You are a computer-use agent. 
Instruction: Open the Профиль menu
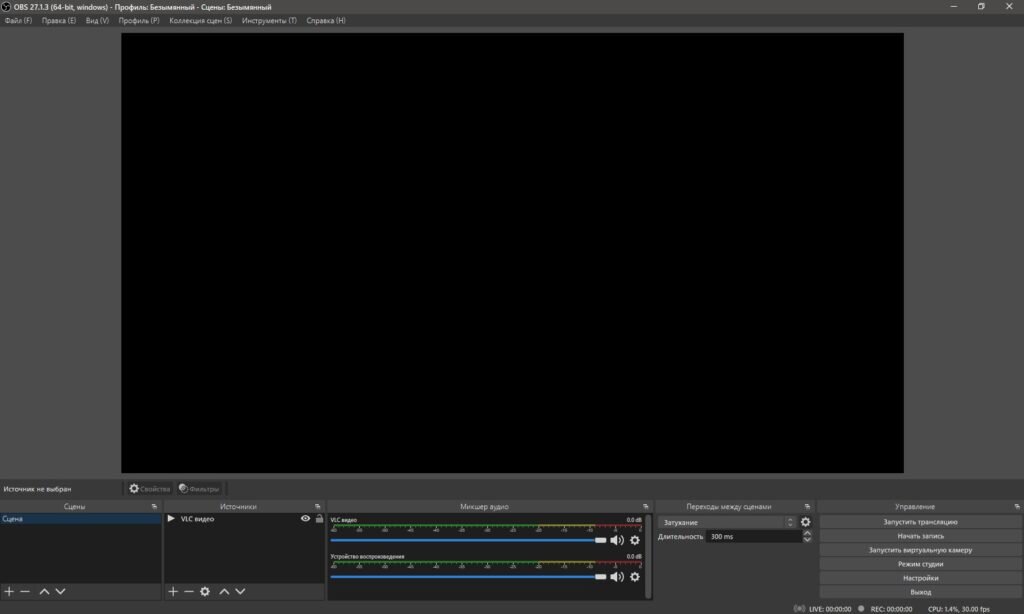coord(139,20)
